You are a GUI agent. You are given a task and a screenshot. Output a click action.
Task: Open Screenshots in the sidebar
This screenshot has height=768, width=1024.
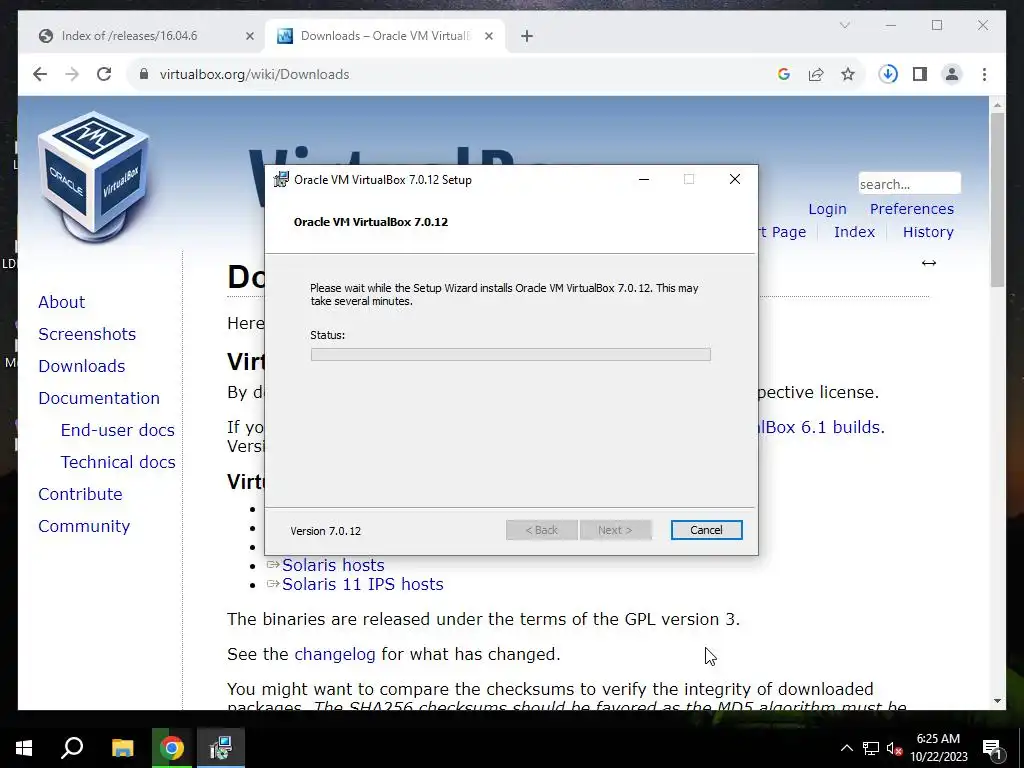[x=87, y=334]
